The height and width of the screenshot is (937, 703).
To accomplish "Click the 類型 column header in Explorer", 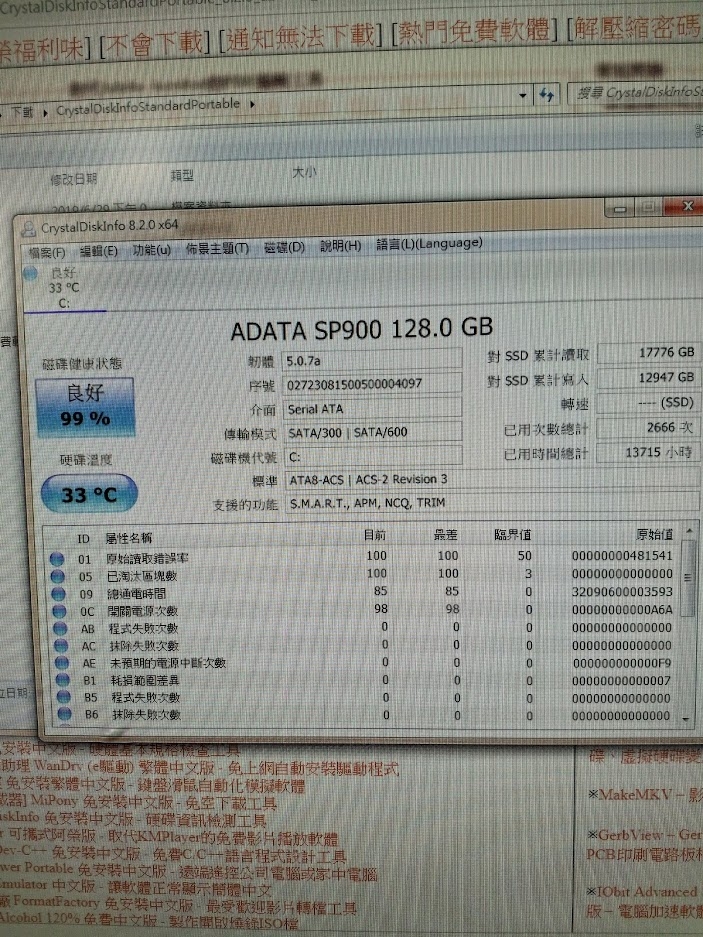I will [x=182, y=175].
